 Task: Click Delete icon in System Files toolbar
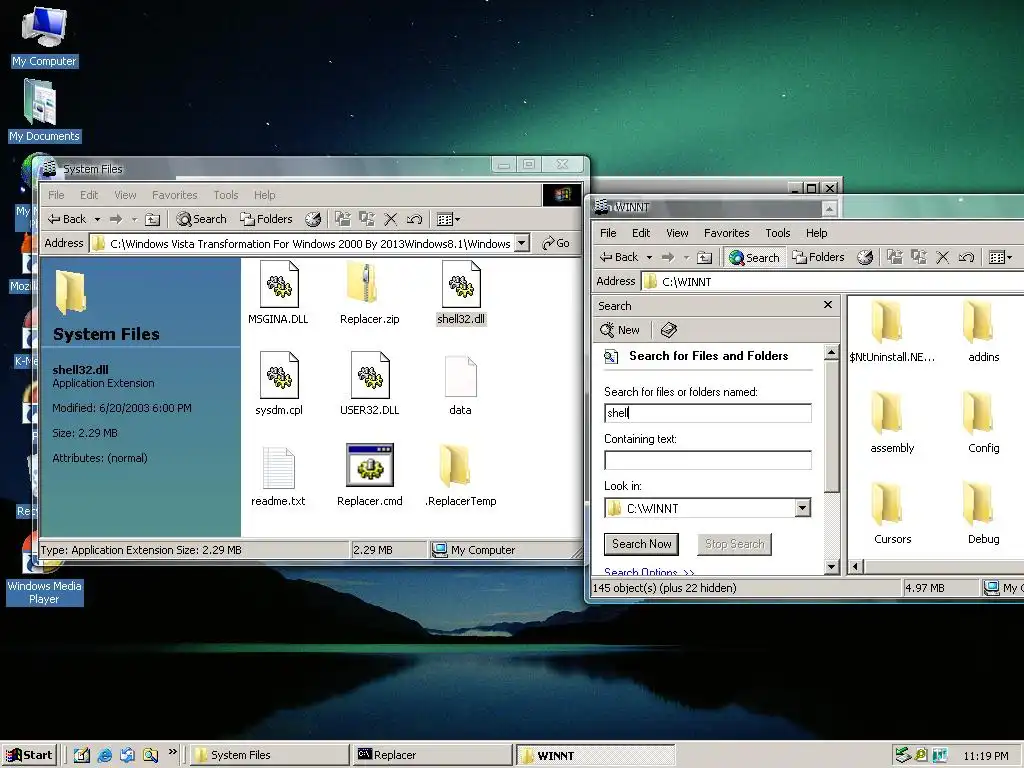[x=391, y=219]
